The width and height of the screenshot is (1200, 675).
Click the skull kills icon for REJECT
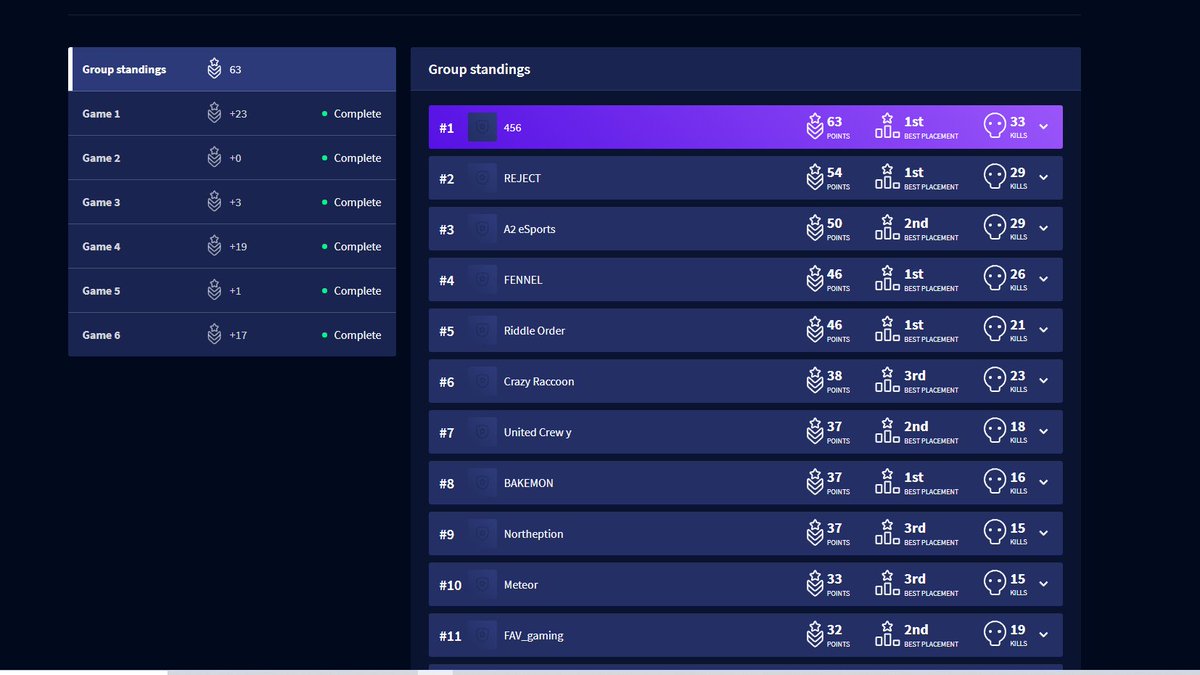[x=994, y=178]
